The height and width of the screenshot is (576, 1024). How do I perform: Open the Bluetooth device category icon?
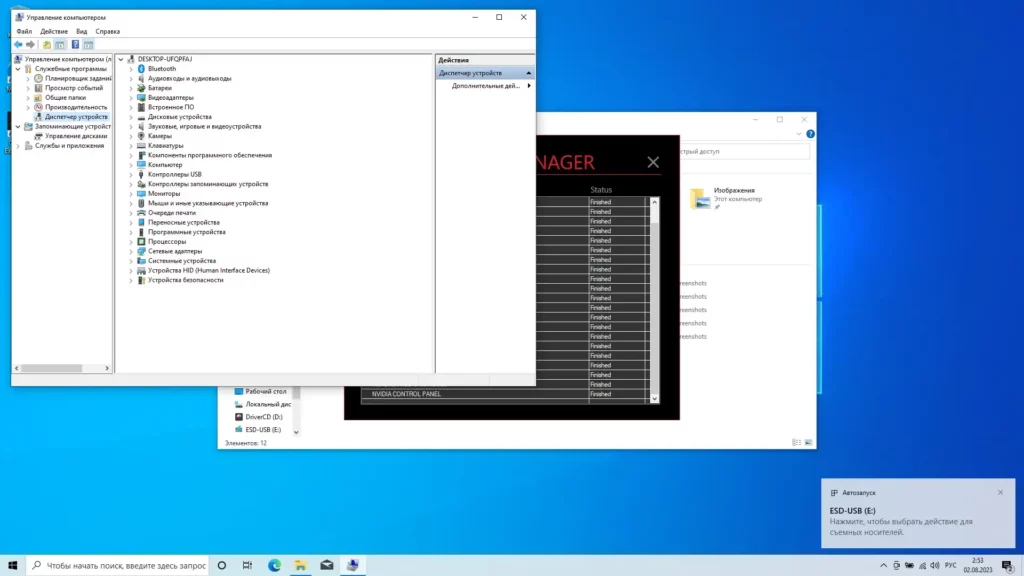point(141,69)
